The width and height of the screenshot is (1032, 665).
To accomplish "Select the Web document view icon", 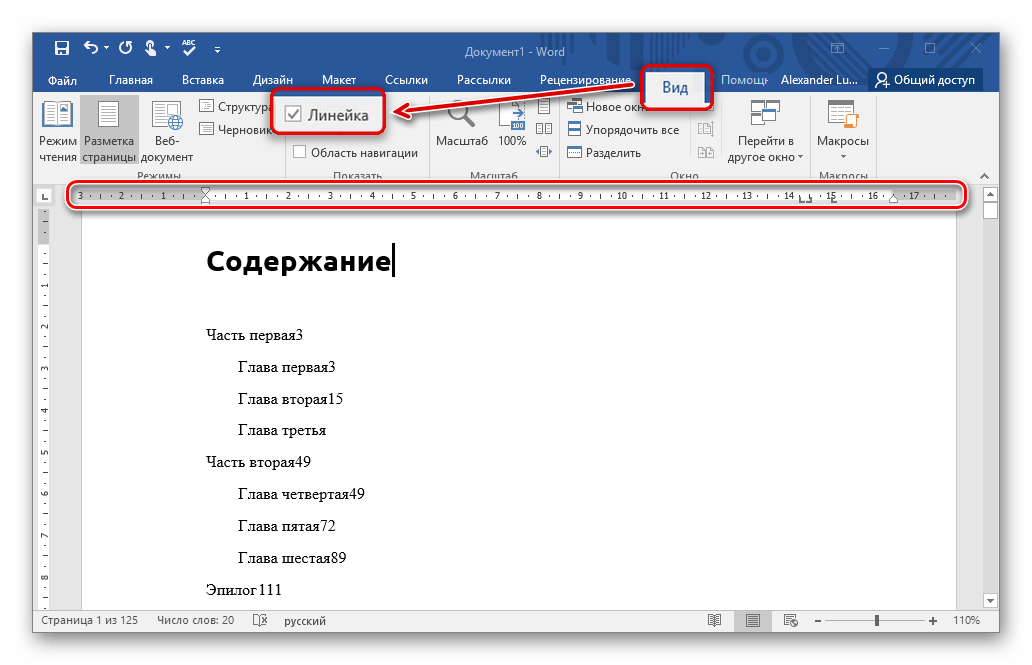I will [167, 130].
